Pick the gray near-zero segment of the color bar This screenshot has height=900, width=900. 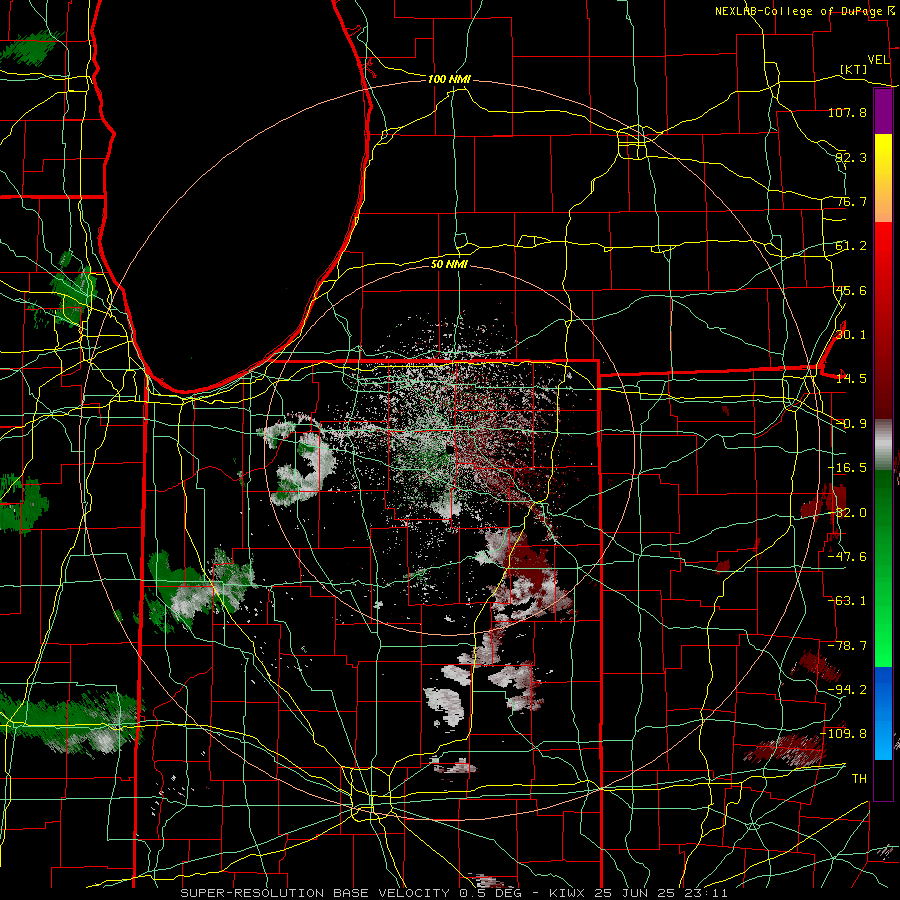[883, 445]
